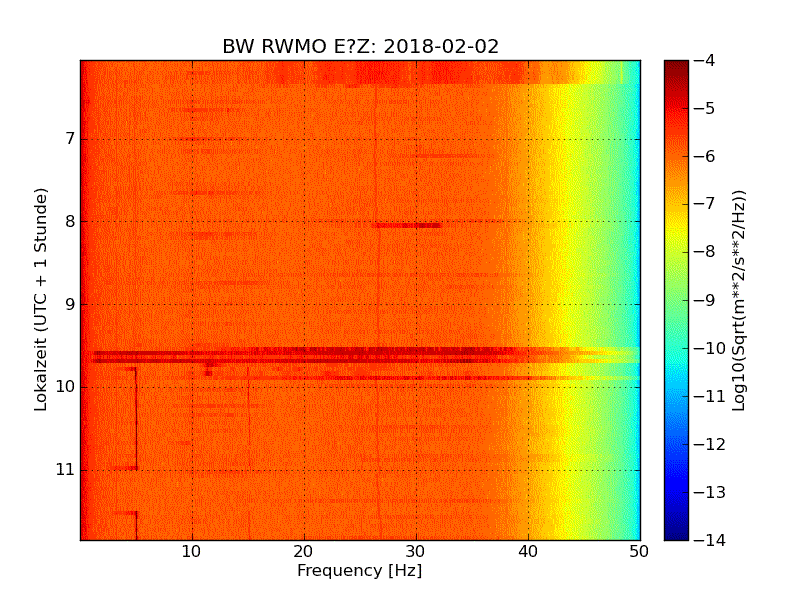Pick the green region of the colorbar near −9

[x=676, y=300]
